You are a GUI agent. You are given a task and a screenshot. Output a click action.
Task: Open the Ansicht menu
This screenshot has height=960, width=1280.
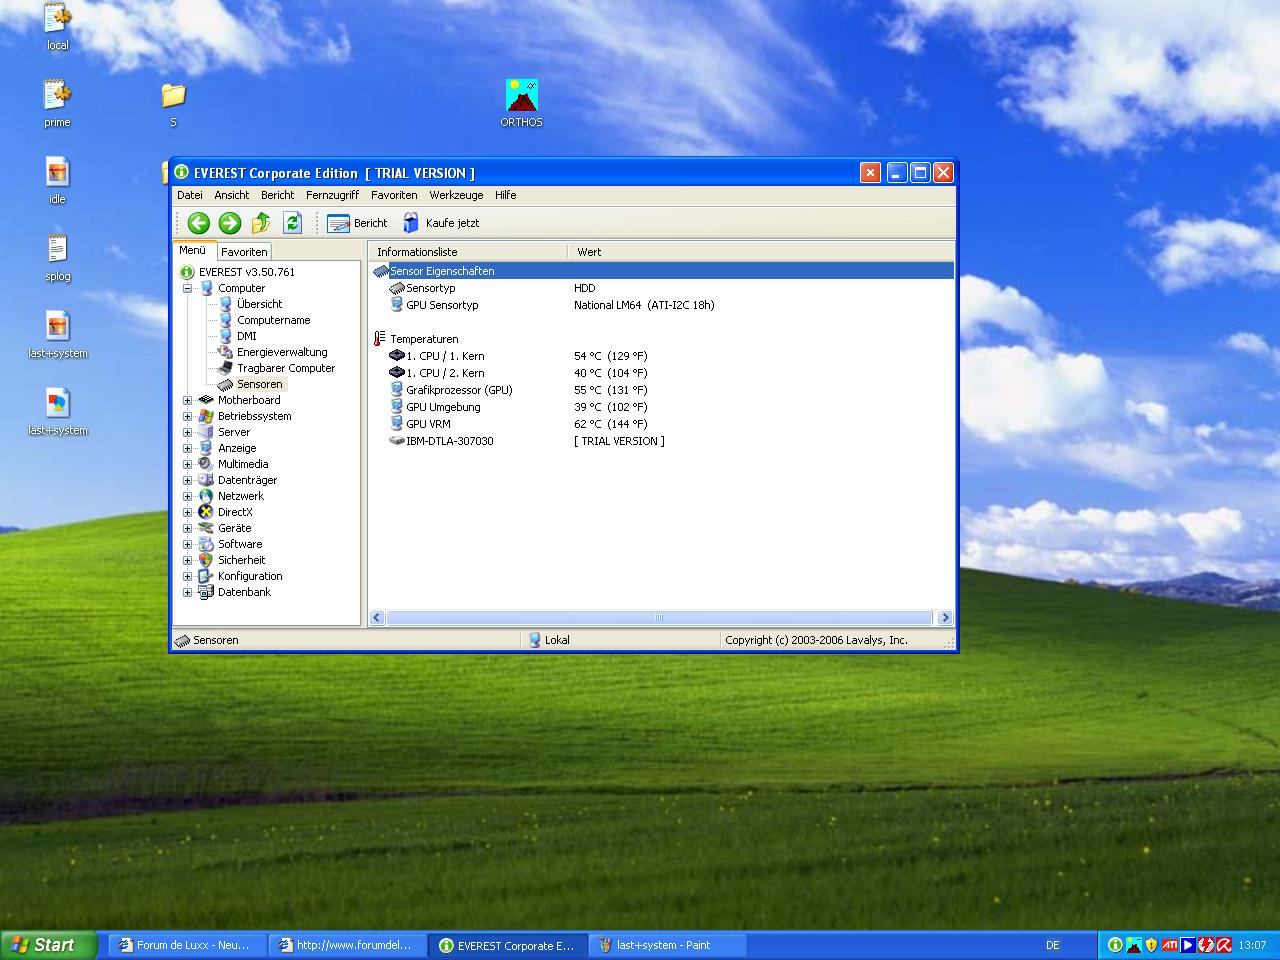pyautogui.click(x=232, y=195)
